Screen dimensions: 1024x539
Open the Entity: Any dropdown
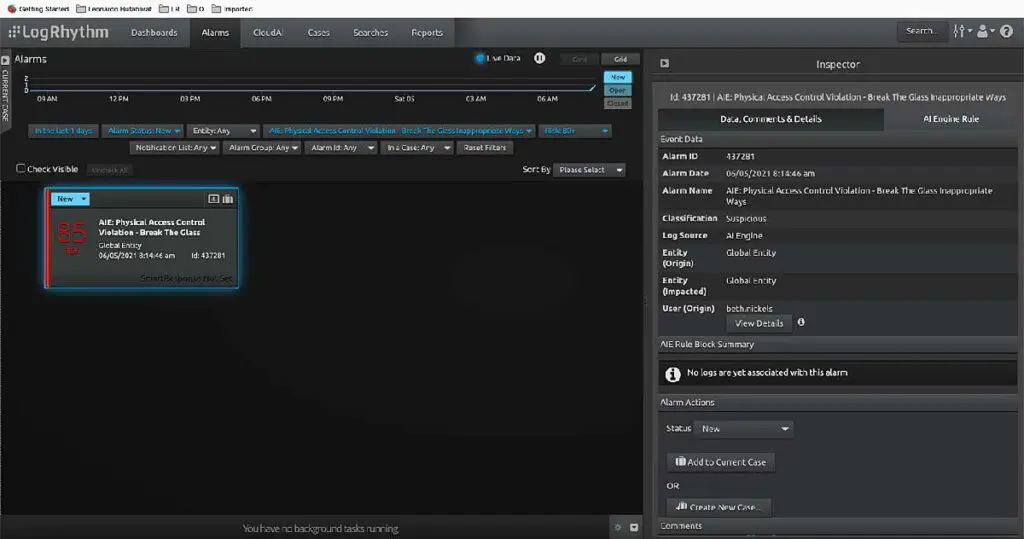point(223,131)
